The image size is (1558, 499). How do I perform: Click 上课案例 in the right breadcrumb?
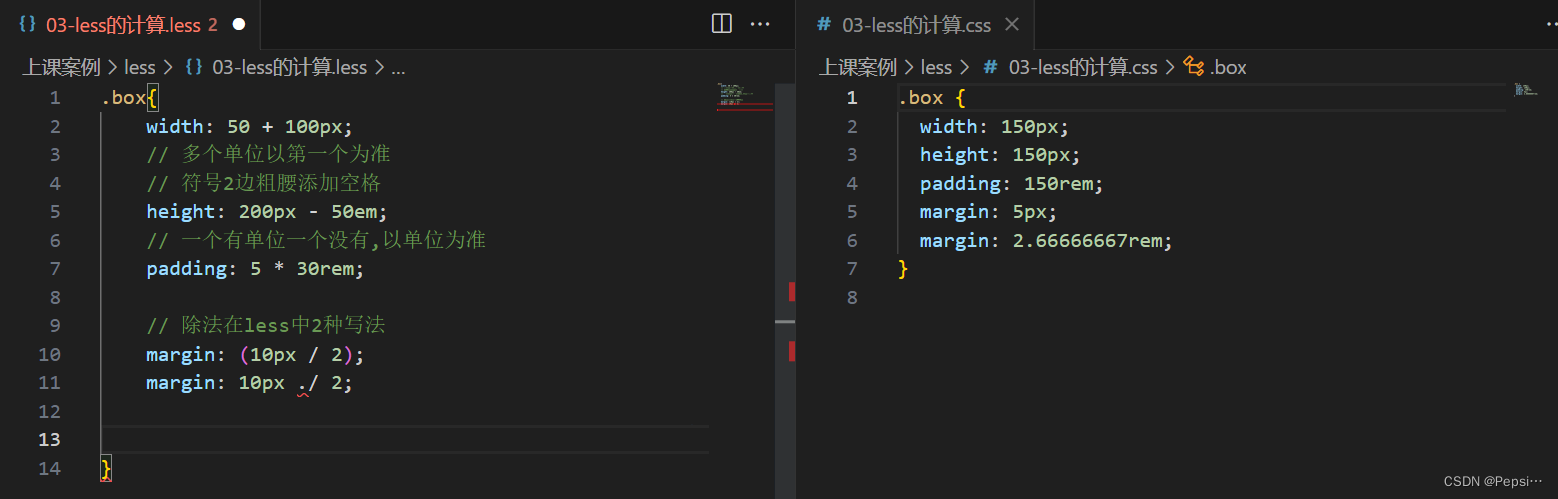click(x=858, y=67)
